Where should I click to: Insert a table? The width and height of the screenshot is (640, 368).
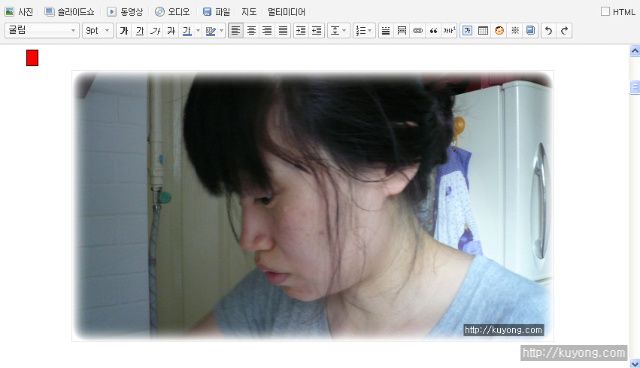(483, 31)
